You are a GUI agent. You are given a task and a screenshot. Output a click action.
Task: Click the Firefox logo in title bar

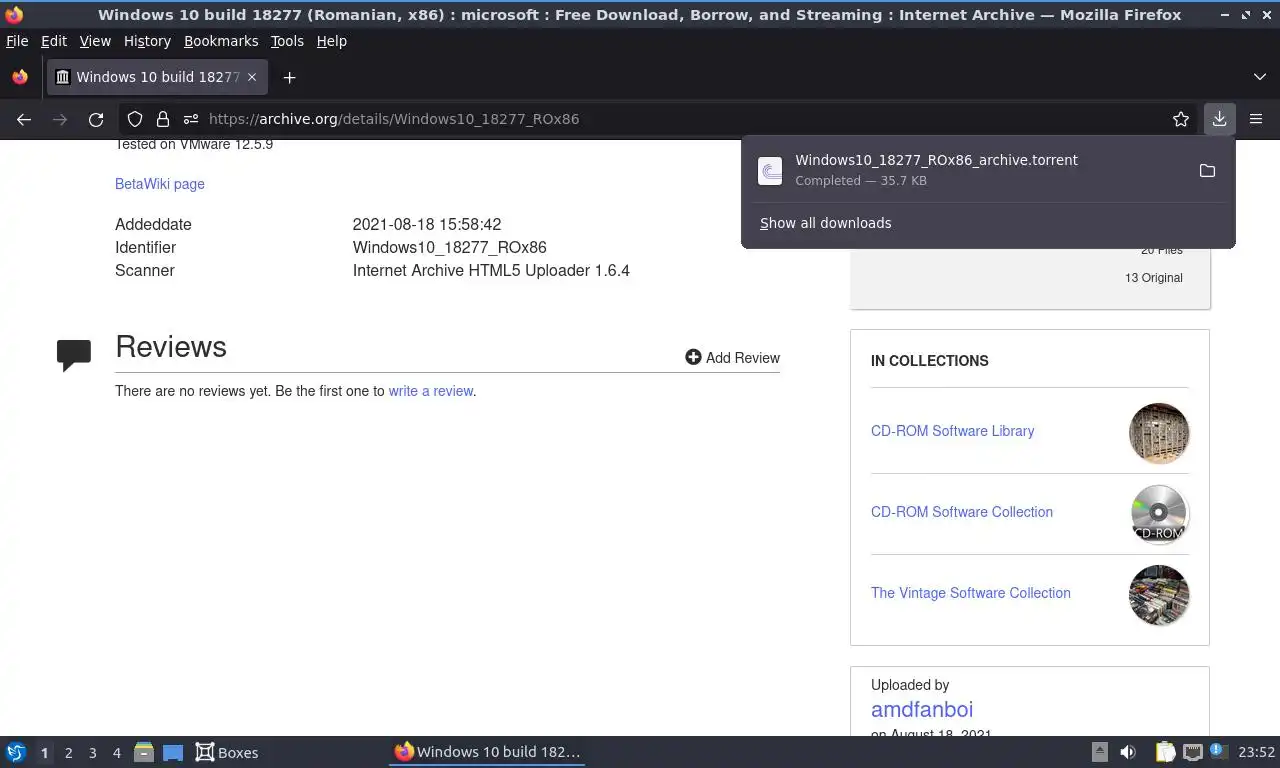[x=14, y=15]
